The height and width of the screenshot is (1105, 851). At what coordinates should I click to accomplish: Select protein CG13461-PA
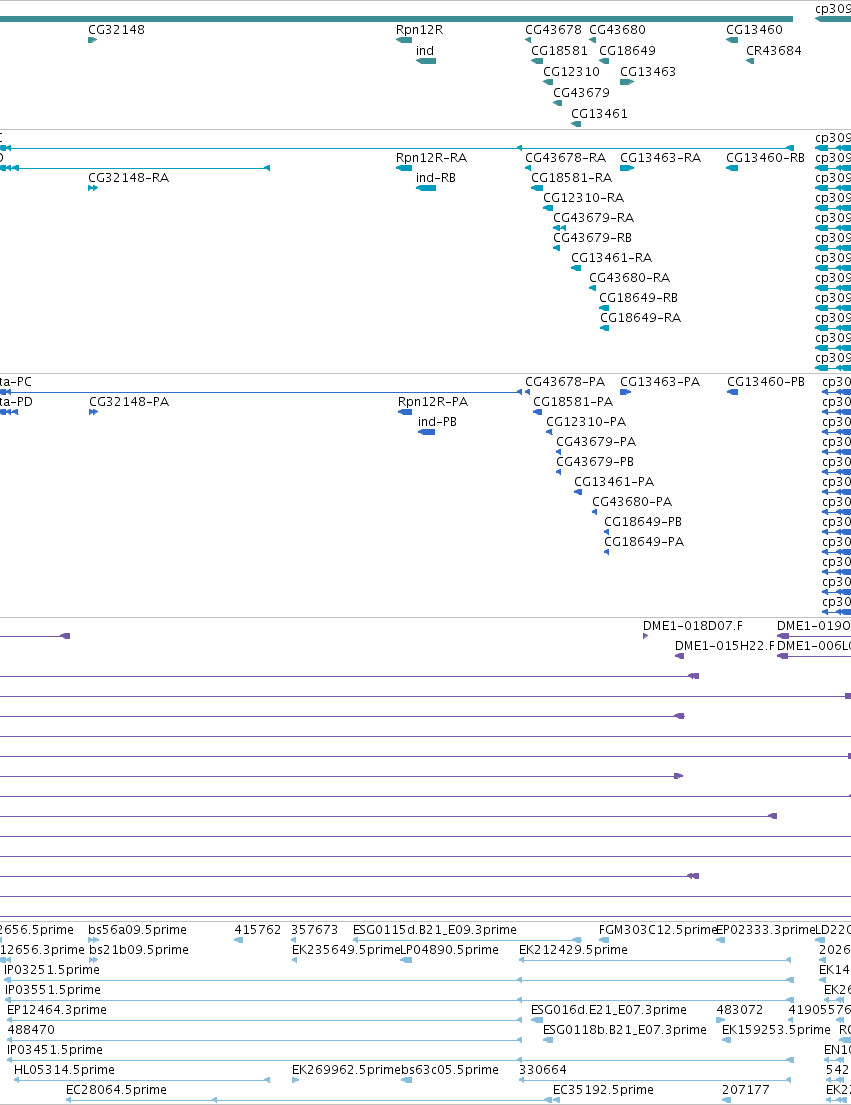pos(614,482)
